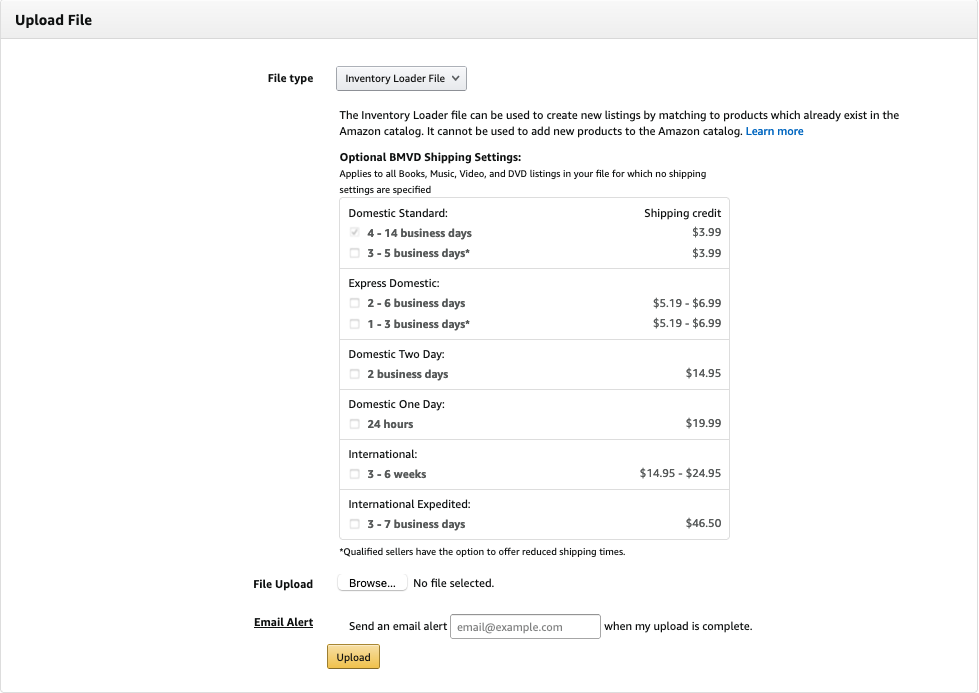The width and height of the screenshot is (979, 693).
Task: Click the No file selected text
Action: (x=454, y=583)
